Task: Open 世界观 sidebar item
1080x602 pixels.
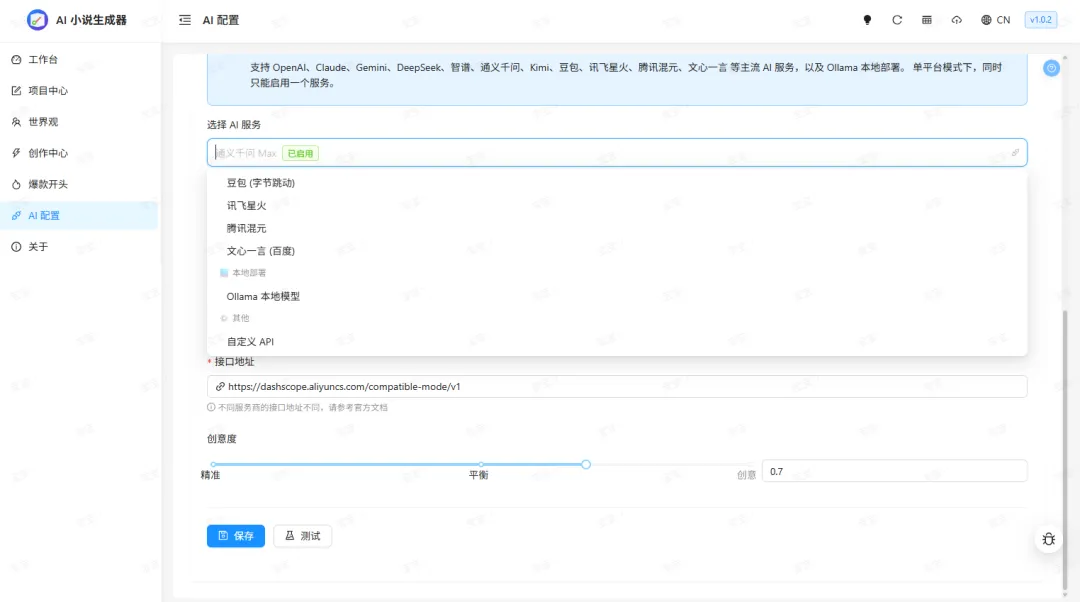Action: 79,122
